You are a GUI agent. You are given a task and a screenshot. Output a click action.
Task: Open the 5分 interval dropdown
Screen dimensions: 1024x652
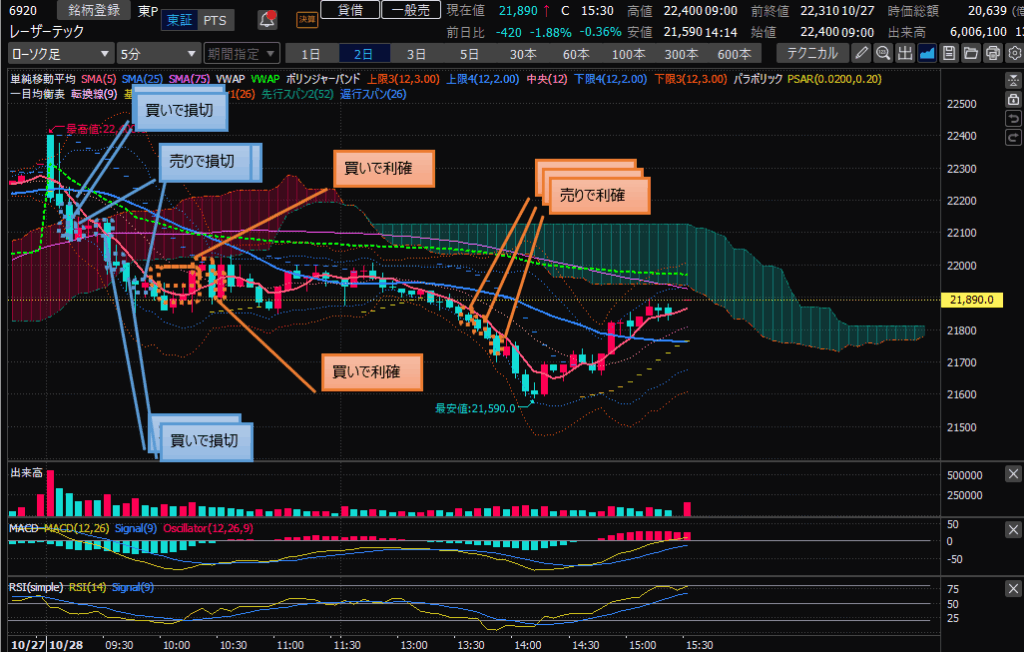[158, 53]
